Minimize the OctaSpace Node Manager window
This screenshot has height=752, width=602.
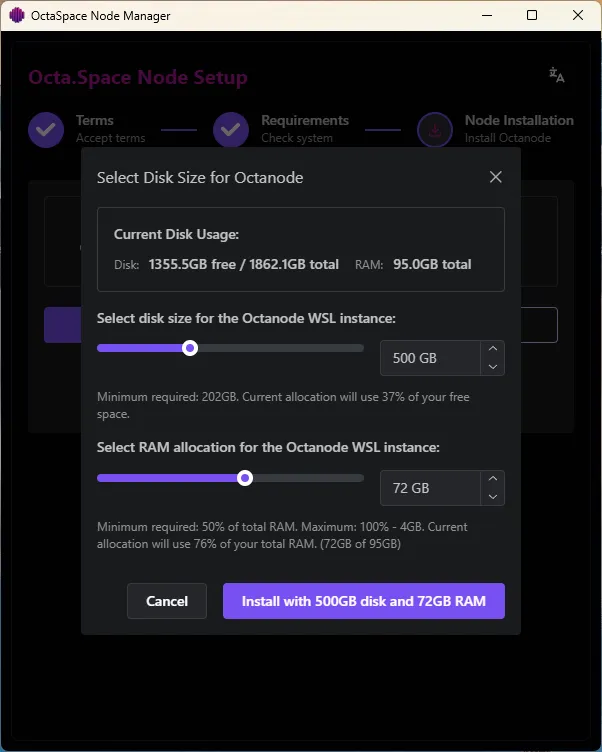tap(487, 15)
